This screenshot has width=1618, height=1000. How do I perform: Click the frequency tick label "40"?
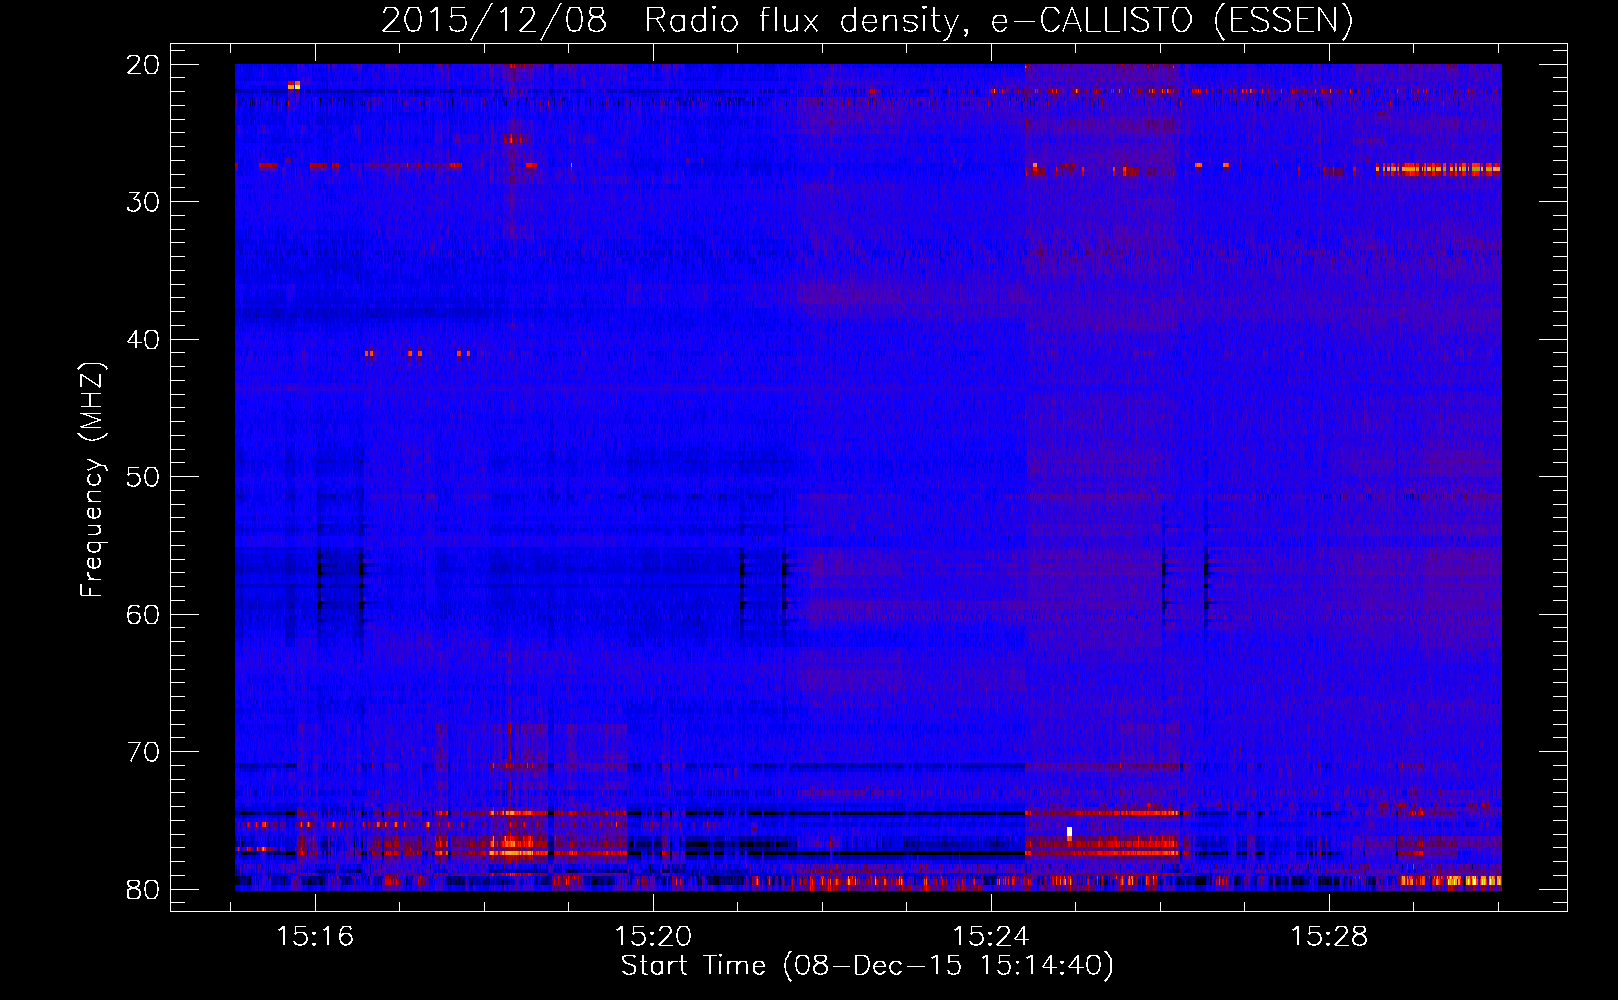(x=144, y=340)
